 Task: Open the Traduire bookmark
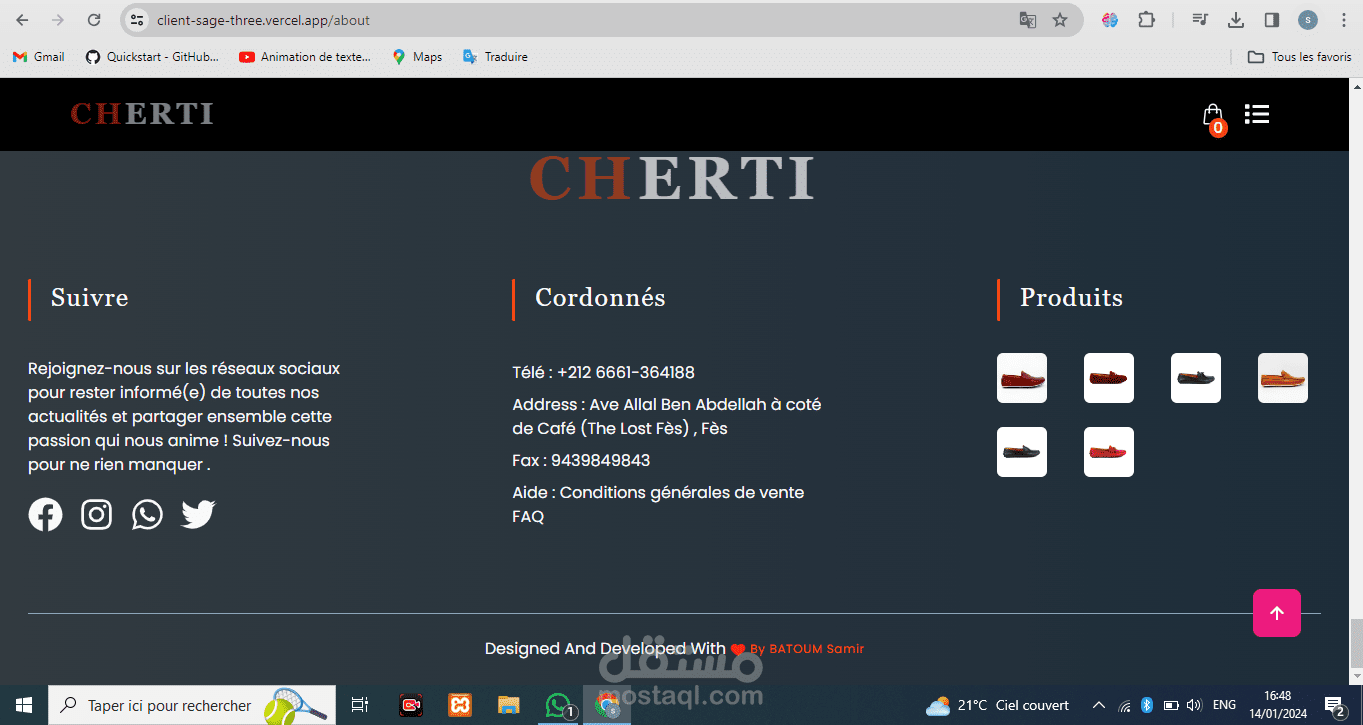495,57
